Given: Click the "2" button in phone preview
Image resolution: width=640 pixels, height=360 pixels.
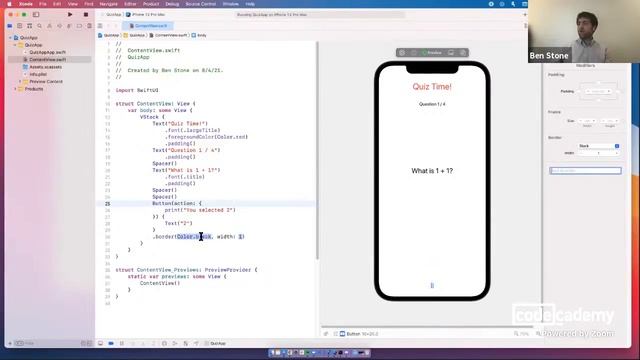Looking at the screenshot, I should pyautogui.click(x=432, y=285).
